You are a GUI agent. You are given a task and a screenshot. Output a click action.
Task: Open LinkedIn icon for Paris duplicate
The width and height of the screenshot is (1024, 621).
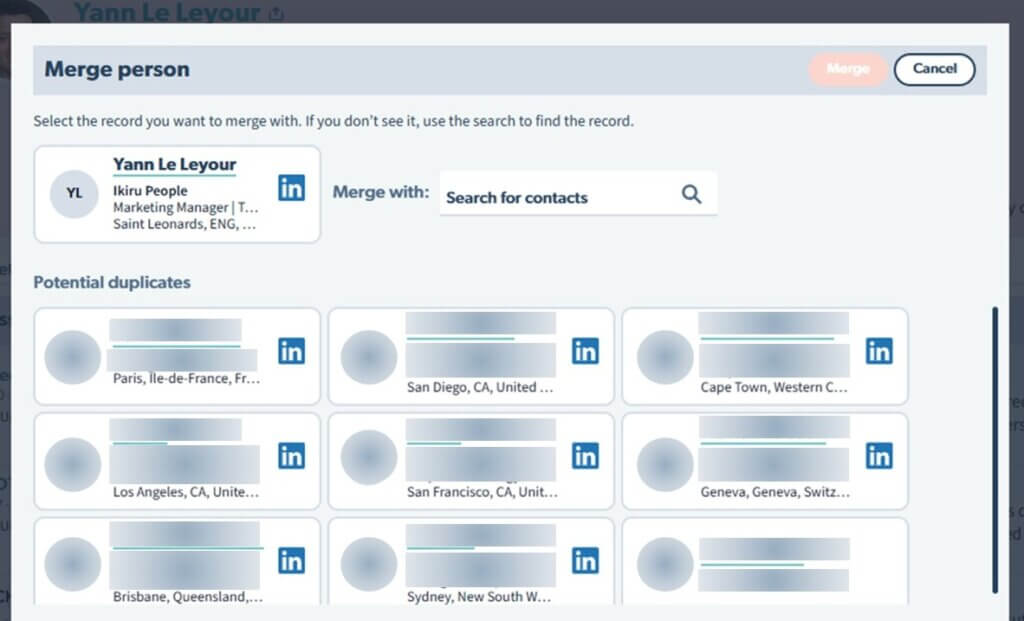pos(291,351)
